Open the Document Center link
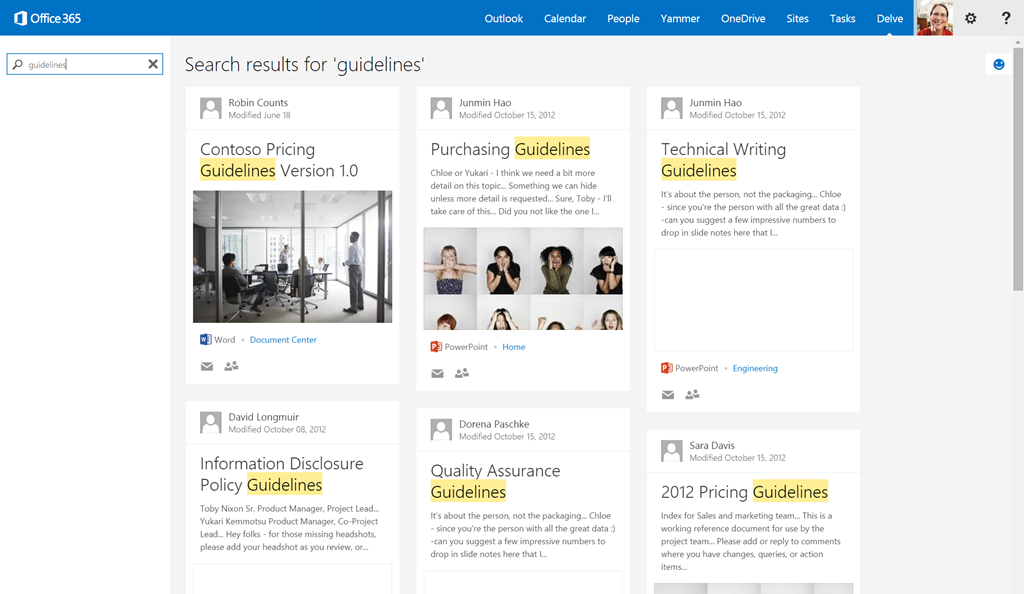 tap(283, 339)
